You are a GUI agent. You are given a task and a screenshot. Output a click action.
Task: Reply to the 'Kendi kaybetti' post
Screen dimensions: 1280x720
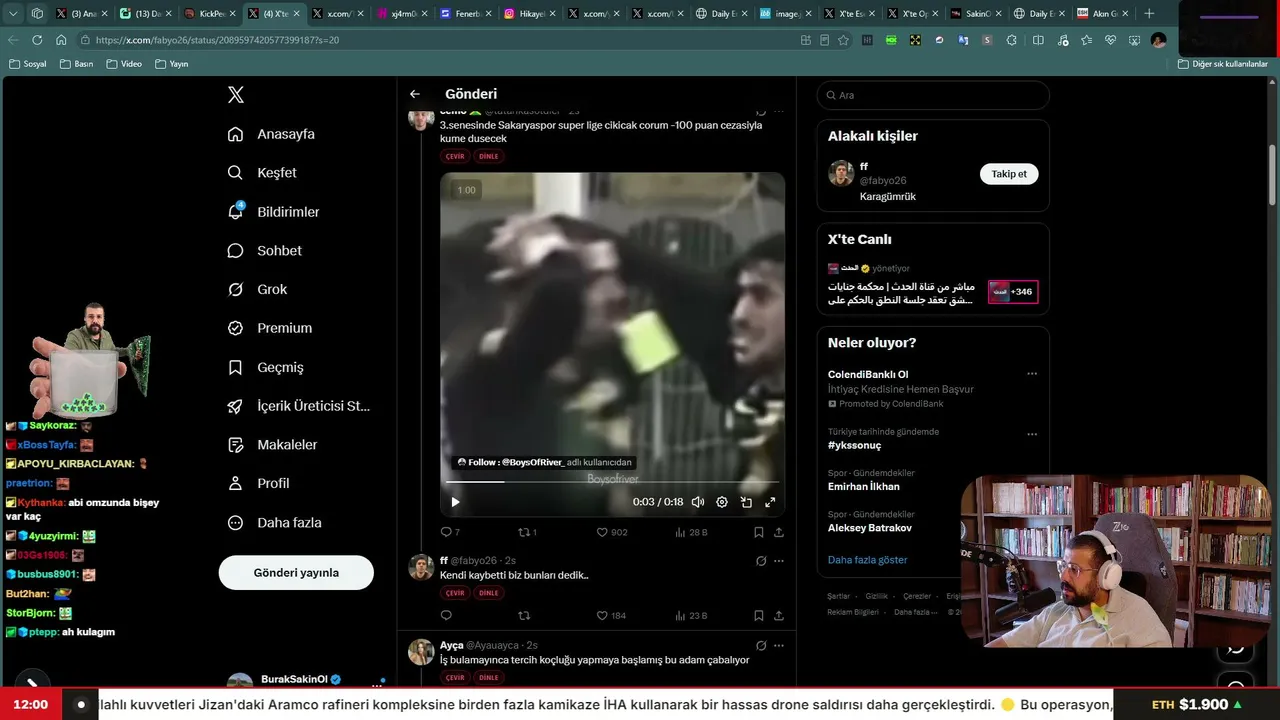click(x=446, y=615)
